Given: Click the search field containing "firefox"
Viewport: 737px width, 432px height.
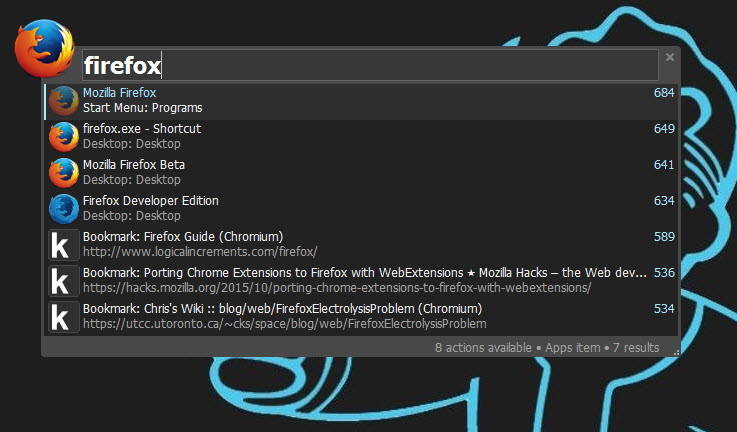Looking at the screenshot, I should (370, 65).
